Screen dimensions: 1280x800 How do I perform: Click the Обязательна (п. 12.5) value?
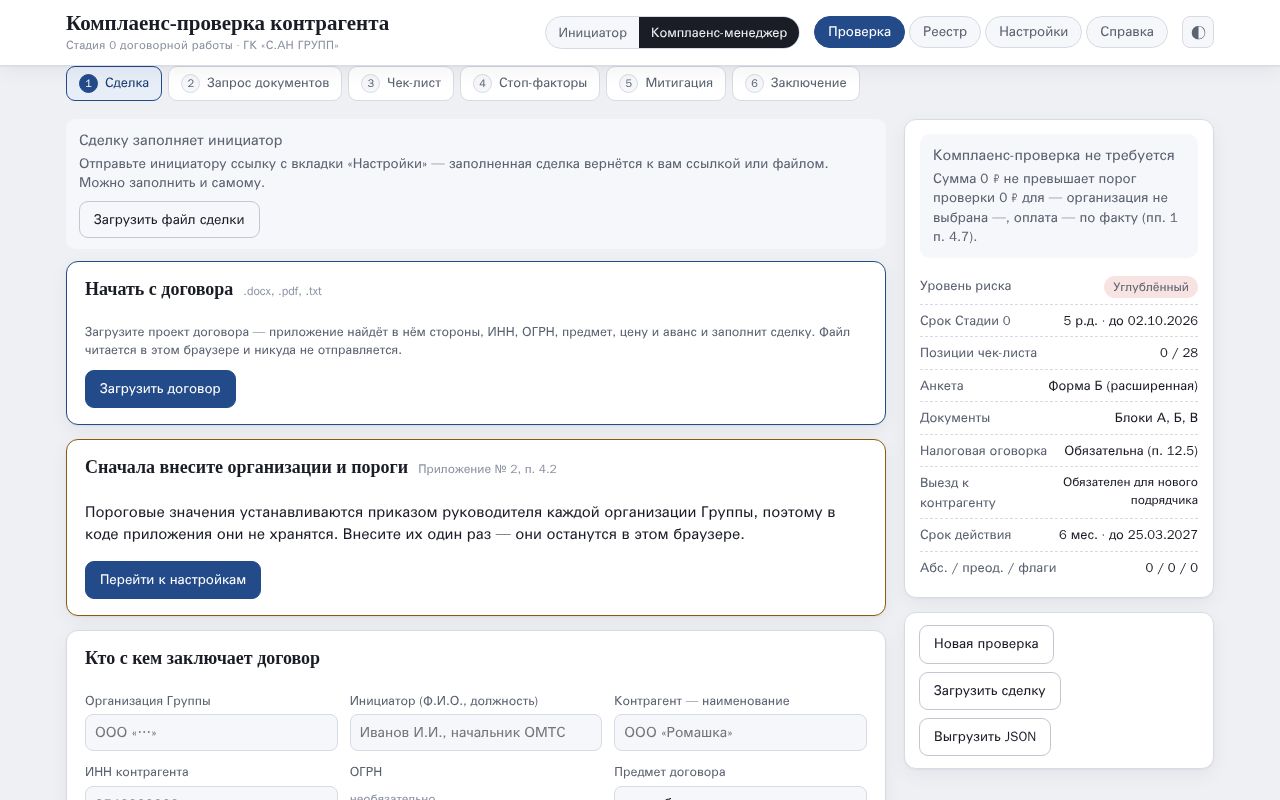point(1131,451)
